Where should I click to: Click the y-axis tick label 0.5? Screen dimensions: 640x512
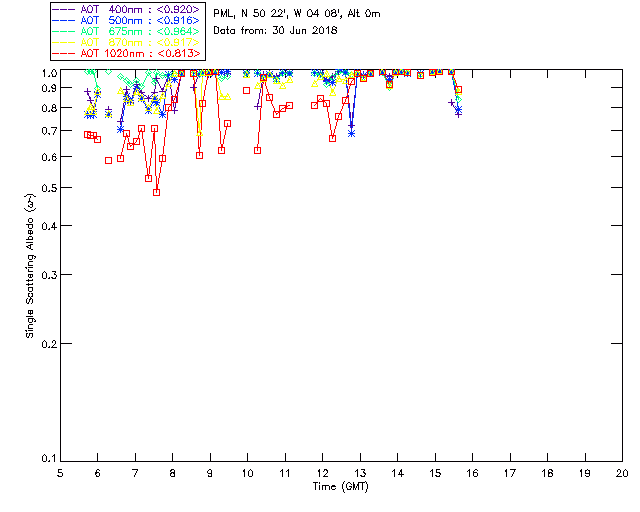tap(46, 188)
